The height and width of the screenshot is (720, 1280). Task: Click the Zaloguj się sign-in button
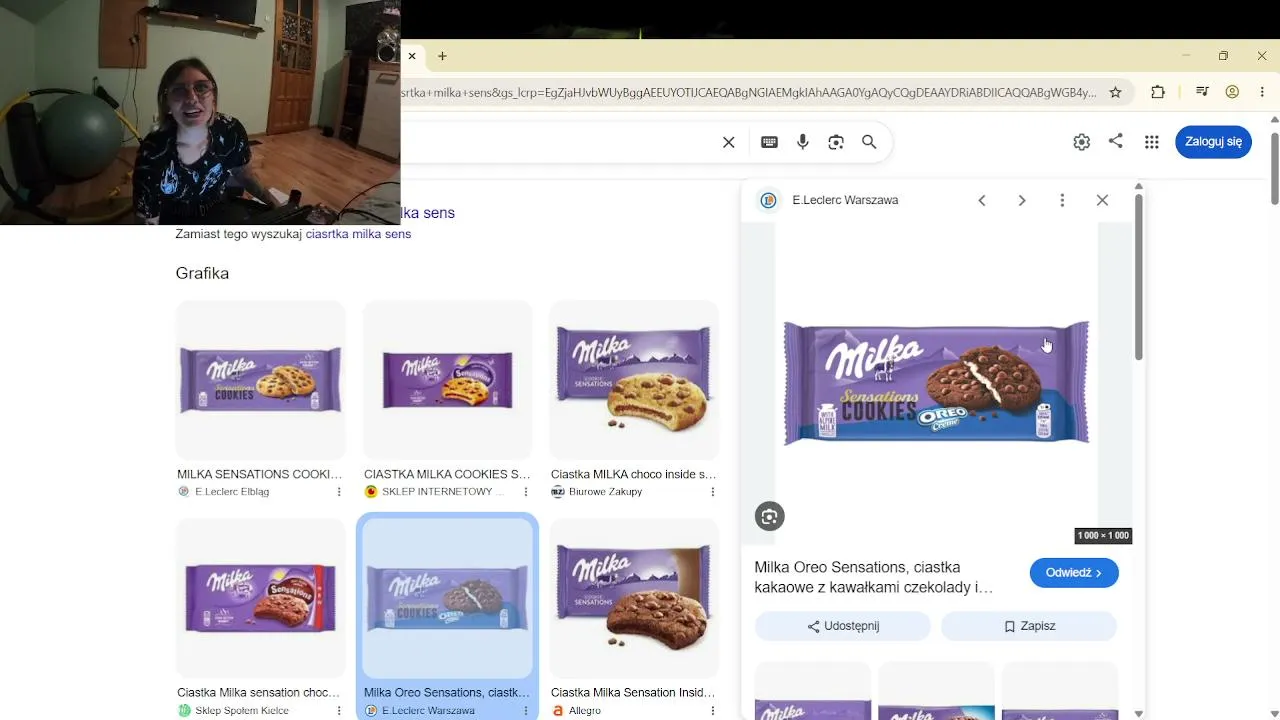point(1213,142)
